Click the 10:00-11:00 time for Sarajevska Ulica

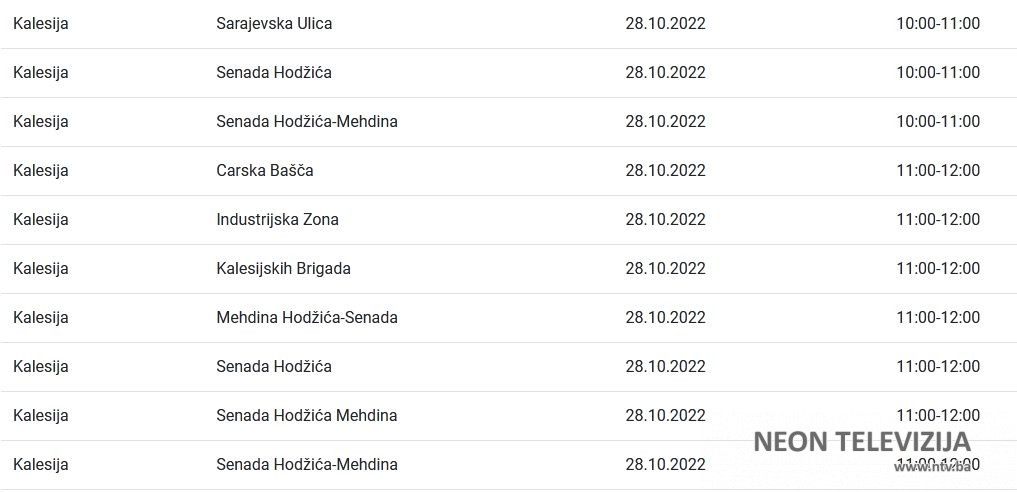(937, 23)
